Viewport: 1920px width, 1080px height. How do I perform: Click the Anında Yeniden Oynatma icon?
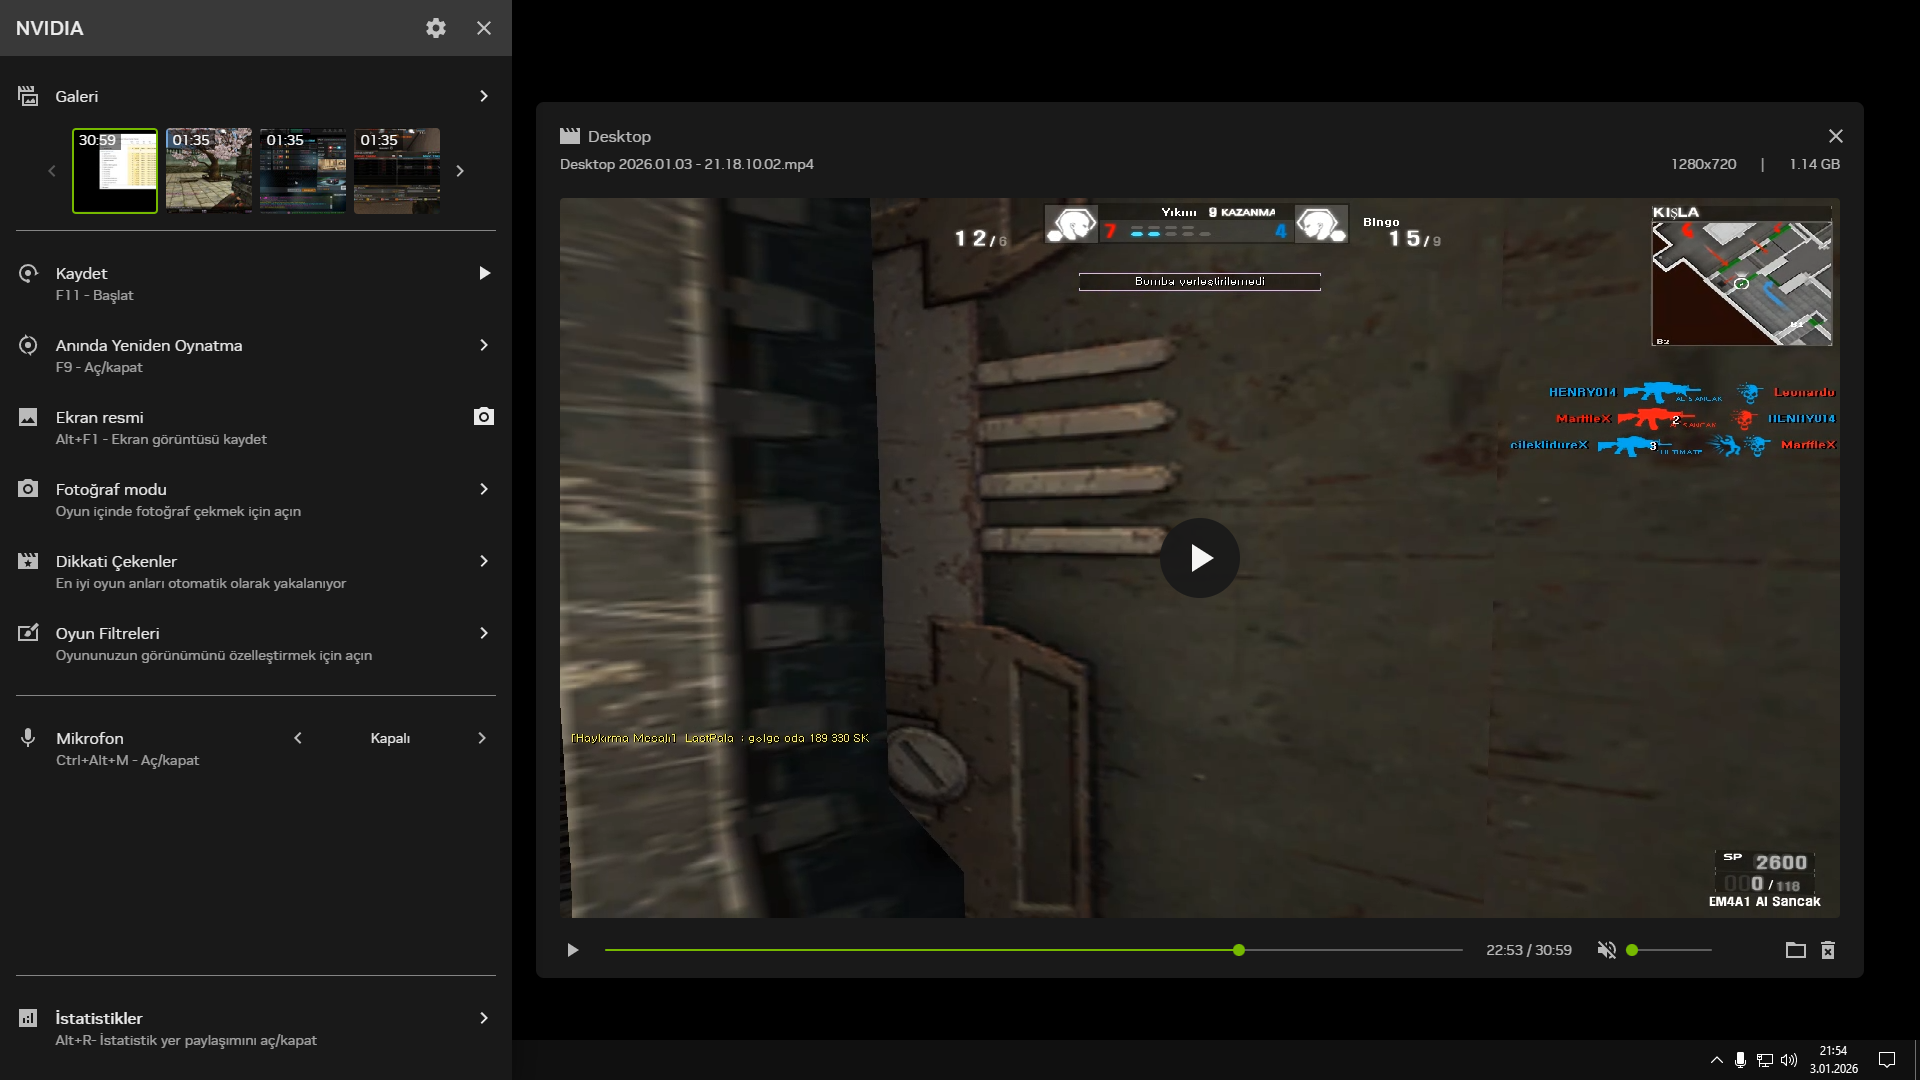click(28, 345)
